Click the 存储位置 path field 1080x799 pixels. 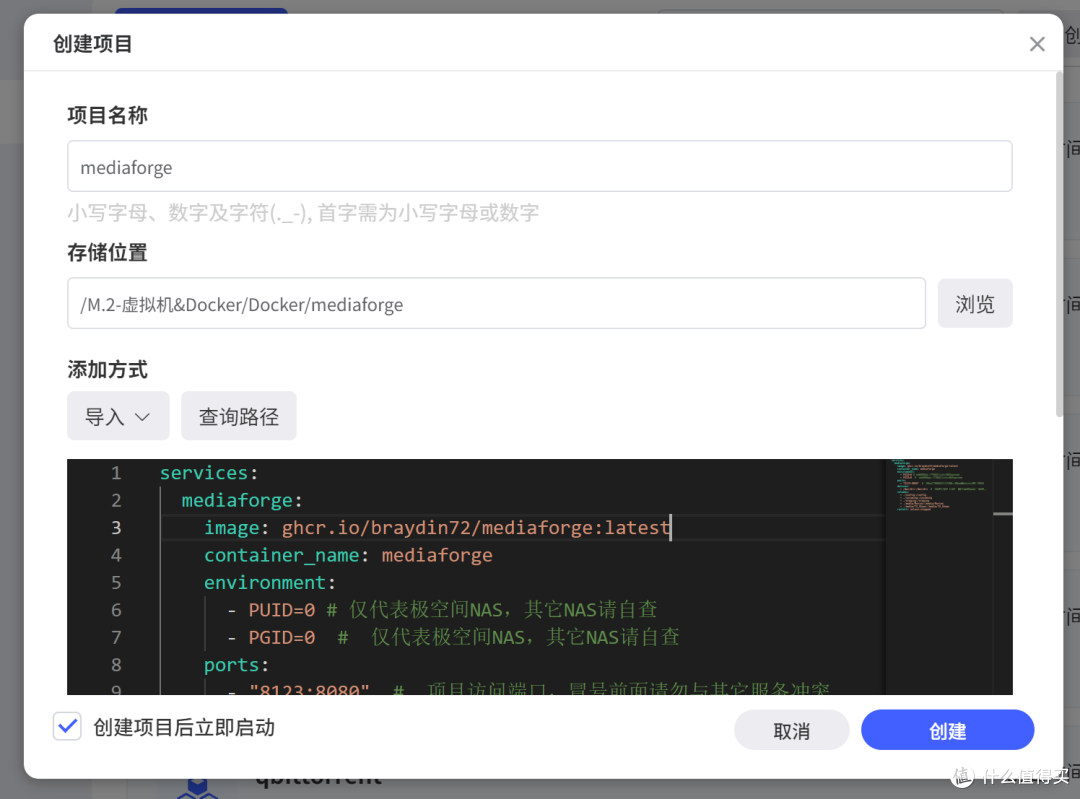496,304
